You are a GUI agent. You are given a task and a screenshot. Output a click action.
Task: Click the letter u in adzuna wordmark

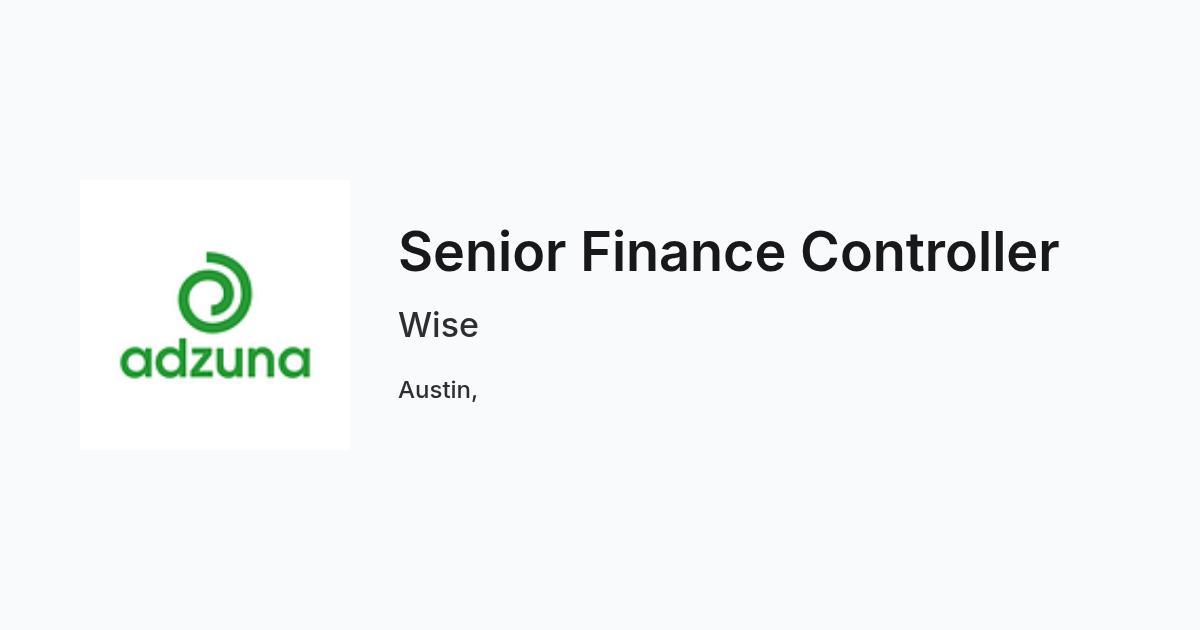[233, 363]
